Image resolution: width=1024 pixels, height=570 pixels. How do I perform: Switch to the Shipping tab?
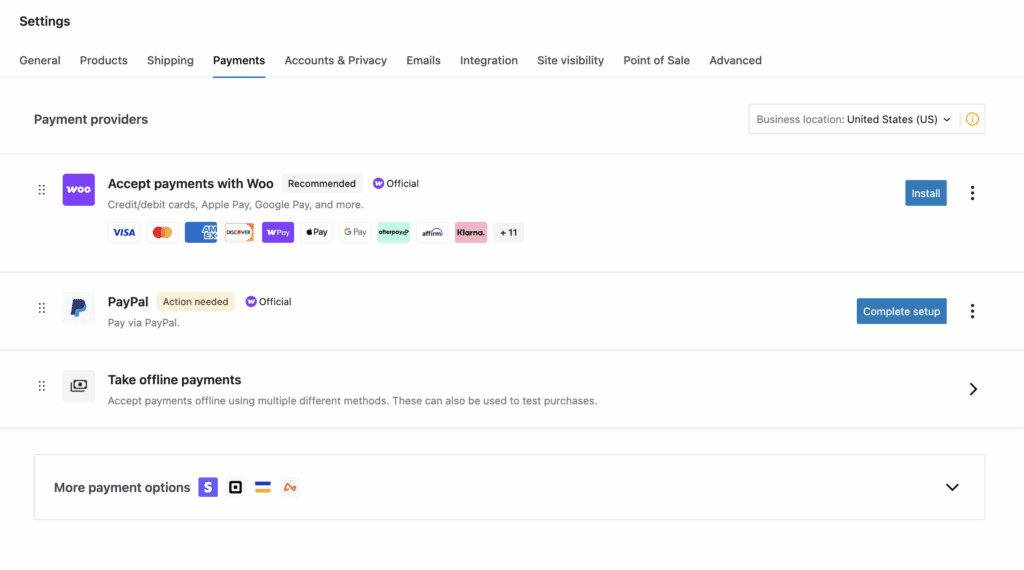(170, 60)
